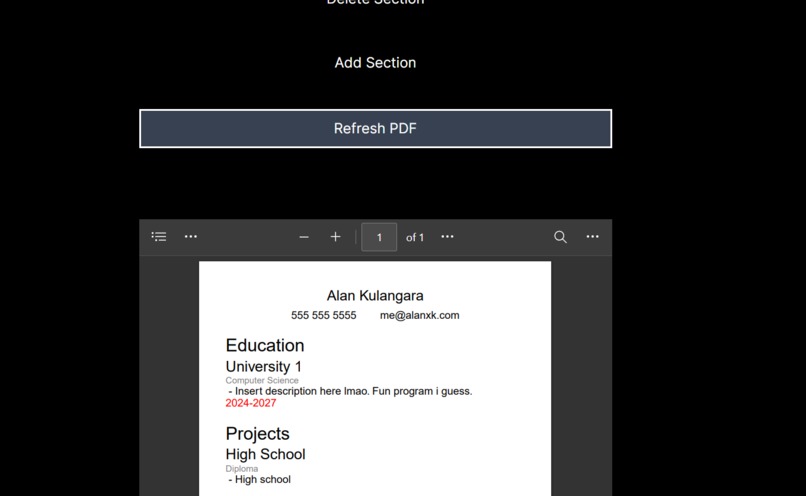Zoom out the PDF with the minus icon
The width and height of the screenshot is (806, 496).
[304, 237]
